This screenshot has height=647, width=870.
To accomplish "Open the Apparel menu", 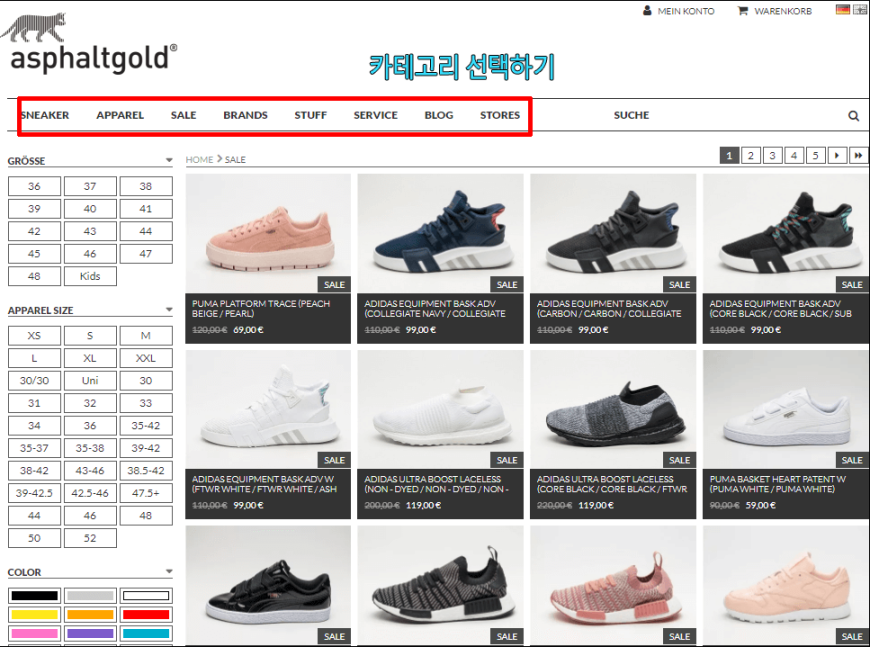I will click(120, 115).
